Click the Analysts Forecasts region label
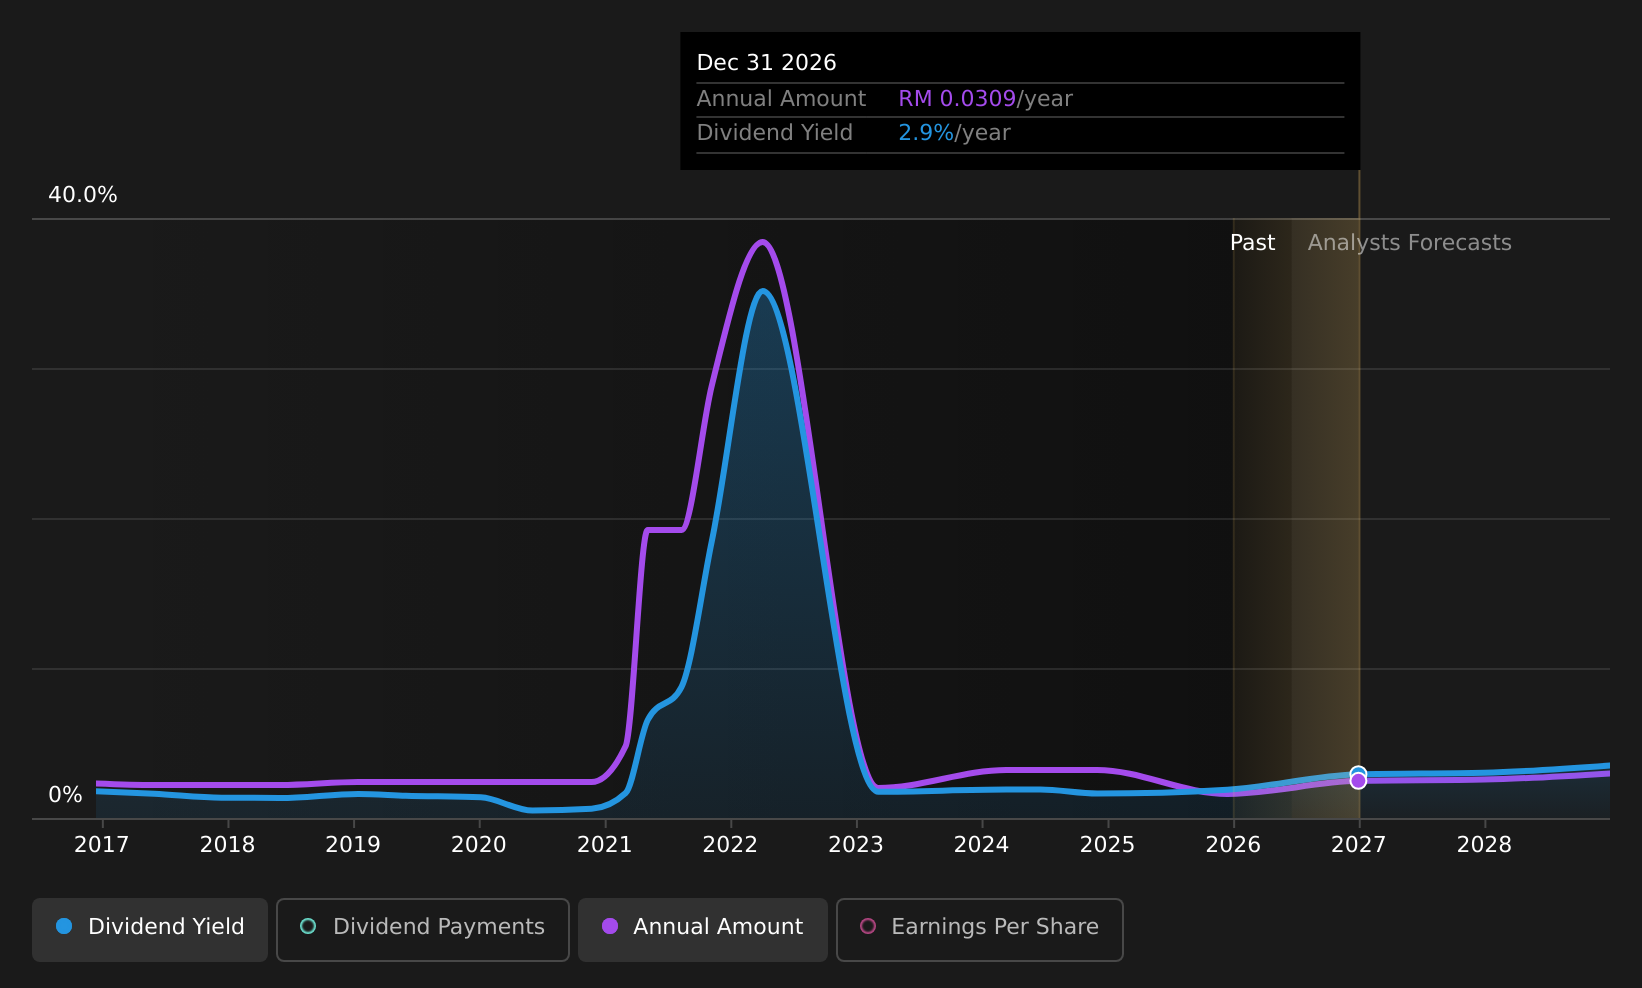 point(1409,243)
